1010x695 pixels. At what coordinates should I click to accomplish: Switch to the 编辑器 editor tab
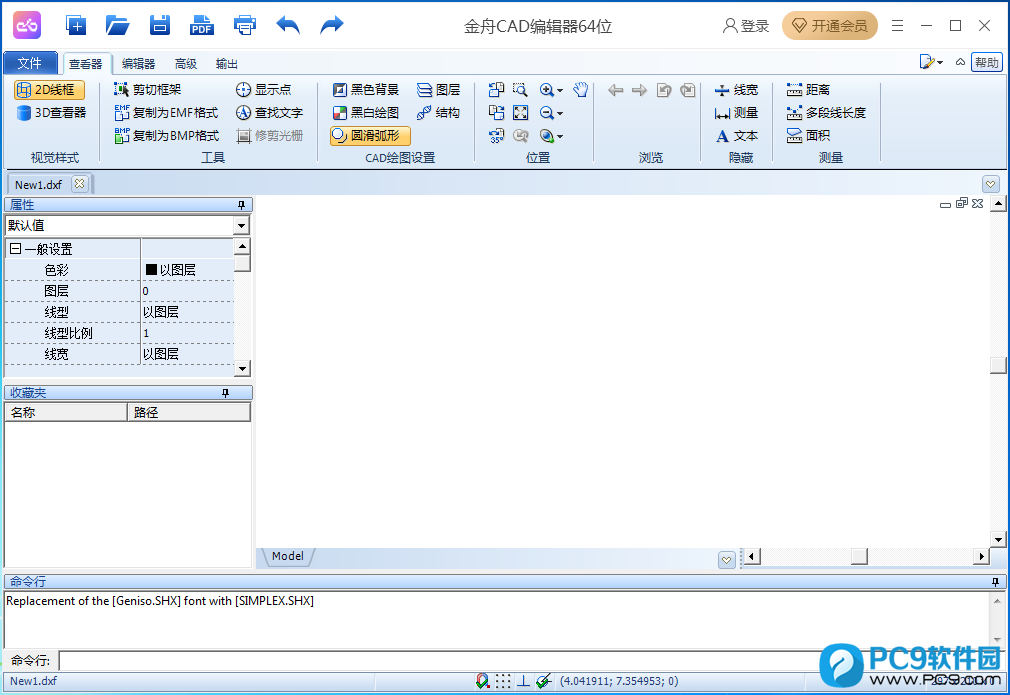138,64
